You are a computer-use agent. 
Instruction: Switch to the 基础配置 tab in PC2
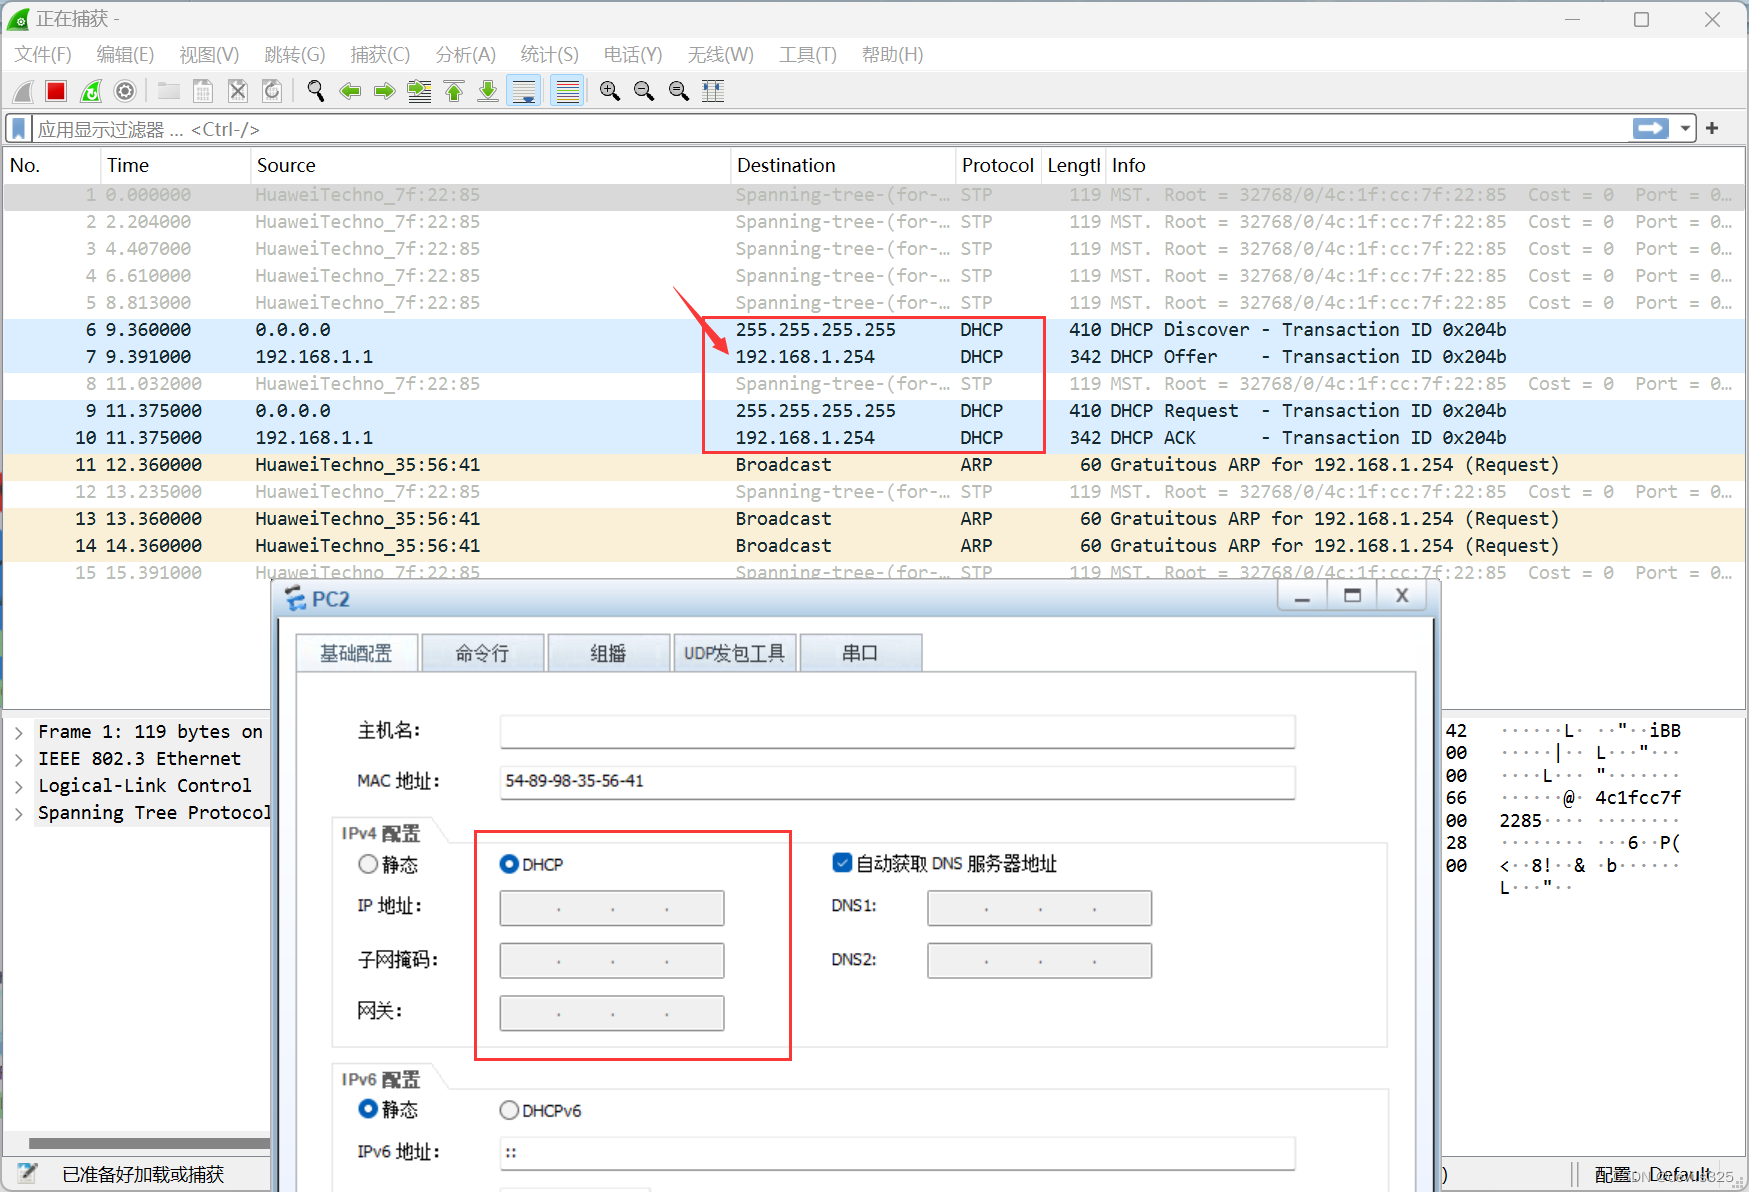pyautogui.click(x=356, y=653)
